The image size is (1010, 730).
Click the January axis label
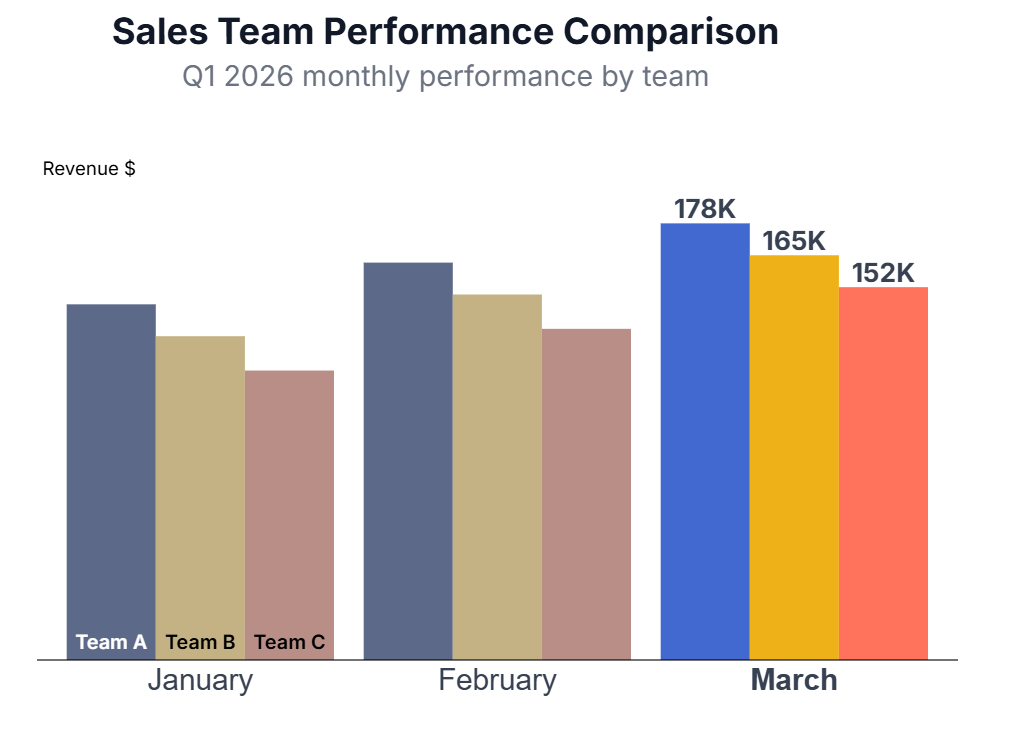click(200, 681)
